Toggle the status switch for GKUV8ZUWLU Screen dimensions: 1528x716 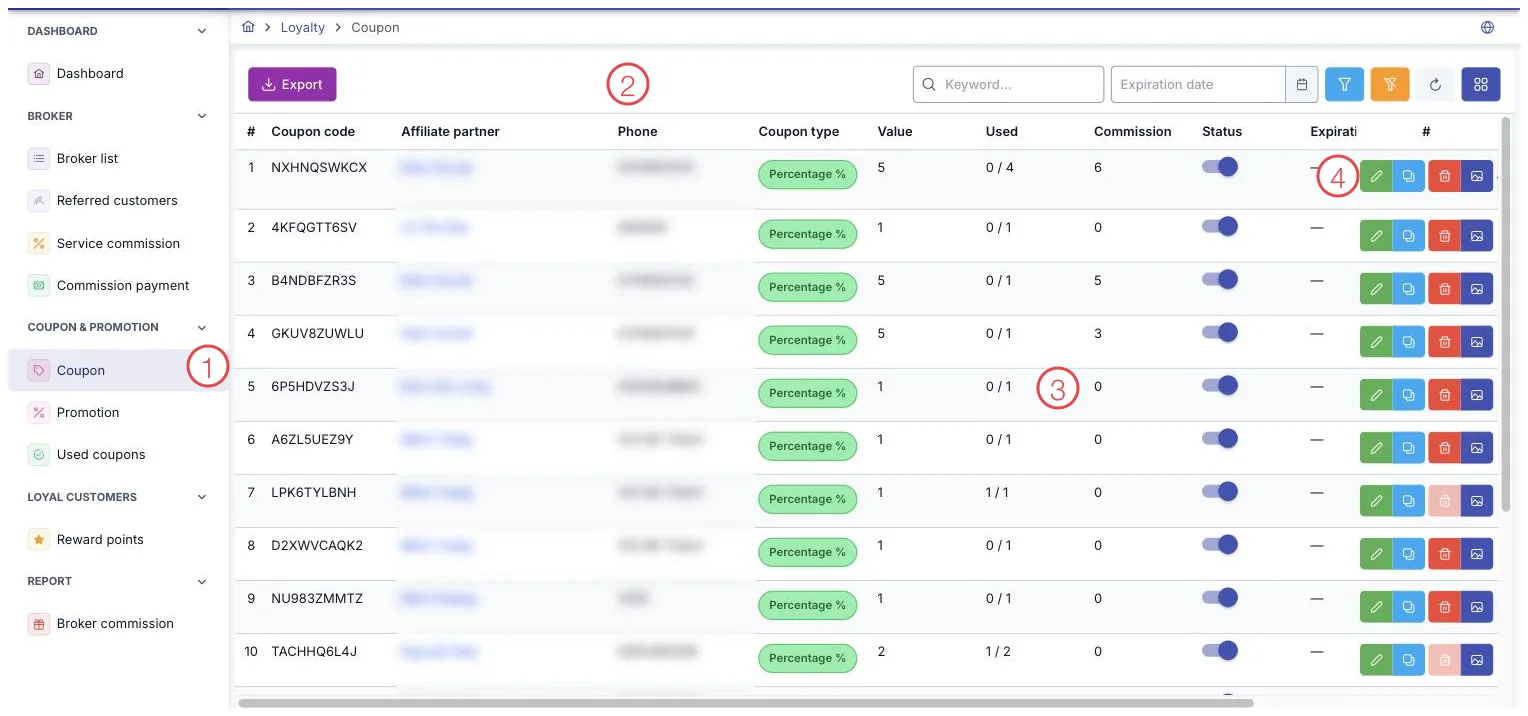(x=1220, y=333)
